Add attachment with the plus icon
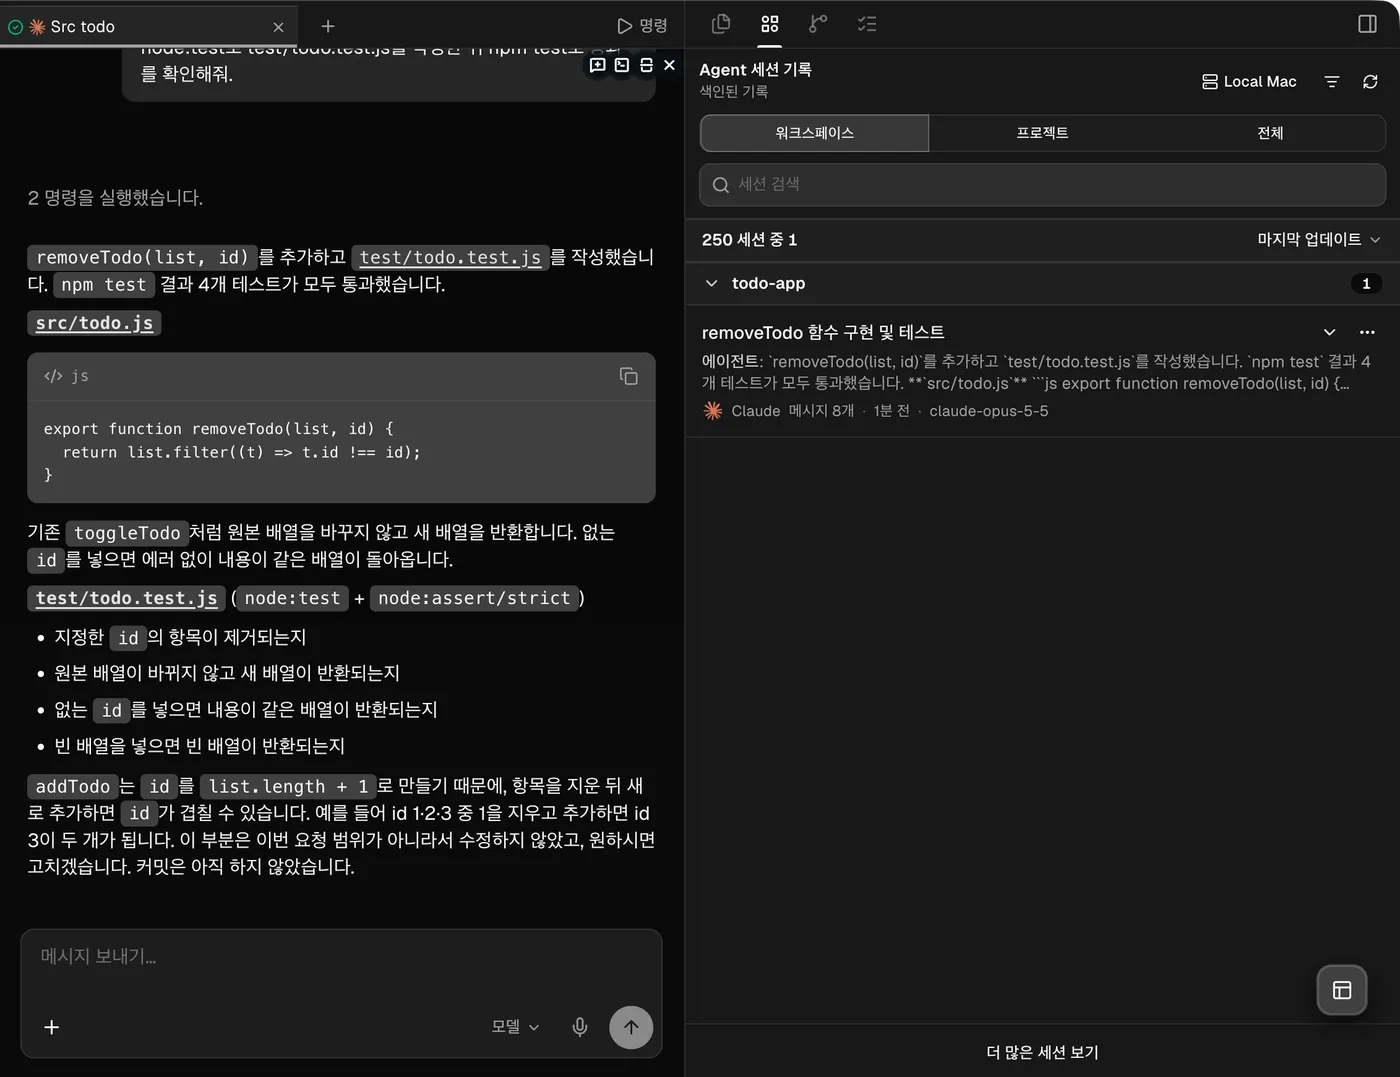Image resolution: width=1400 pixels, height=1077 pixels. click(x=52, y=1027)
